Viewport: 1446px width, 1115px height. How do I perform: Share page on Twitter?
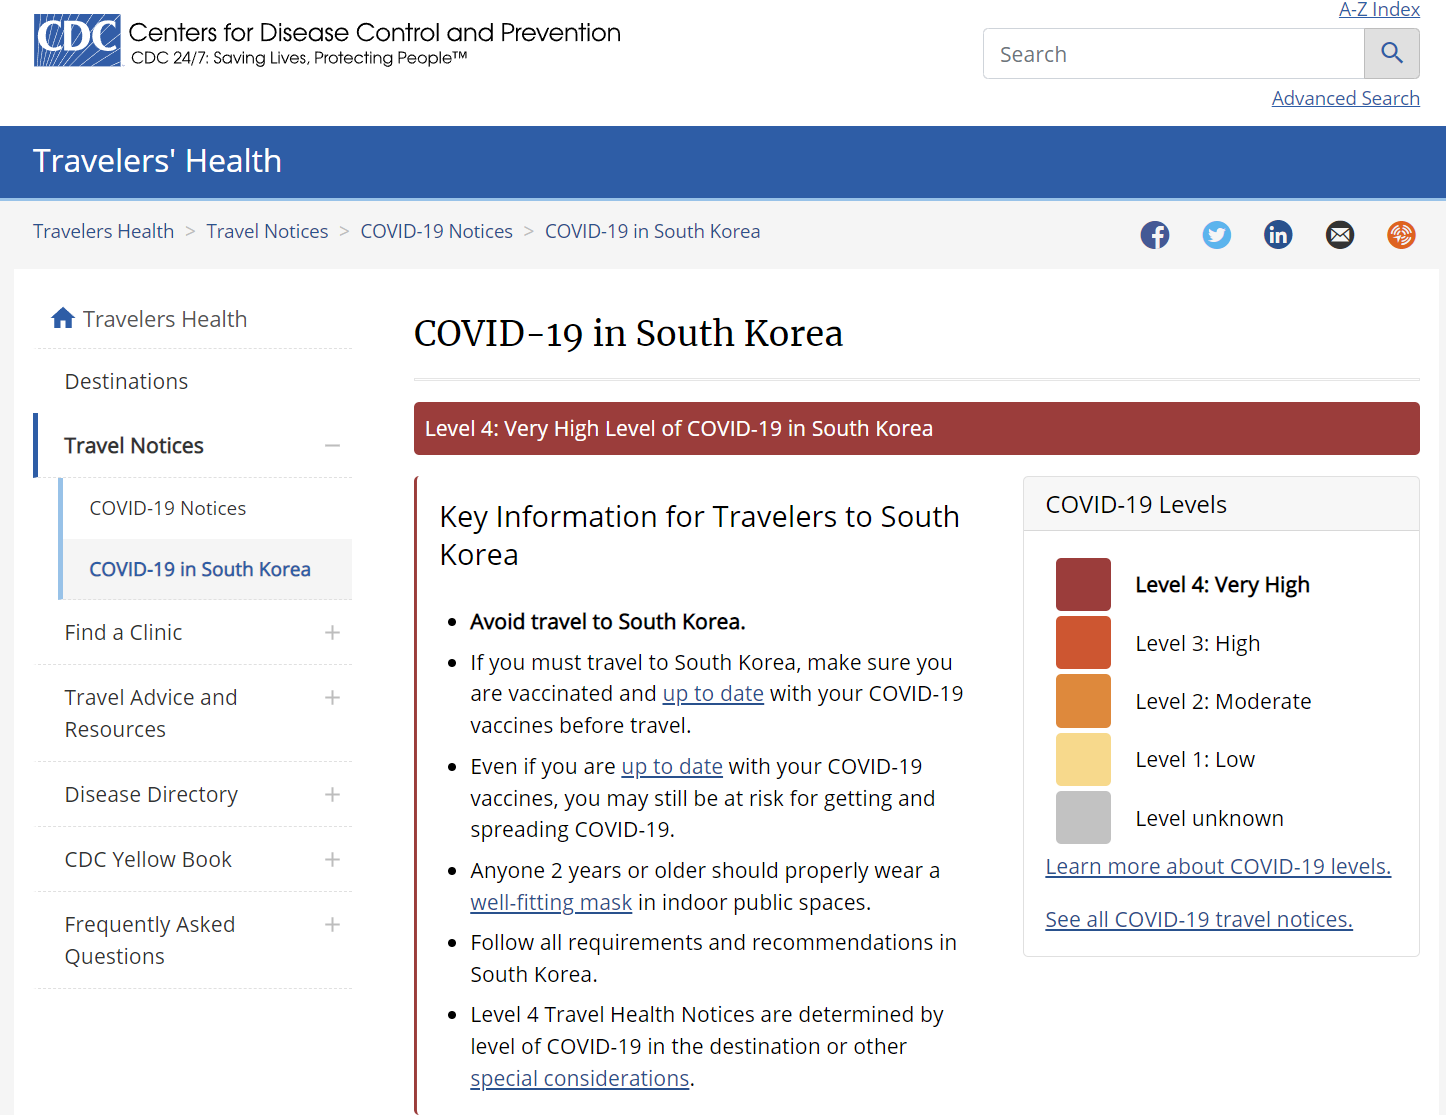pos(1217,235)
